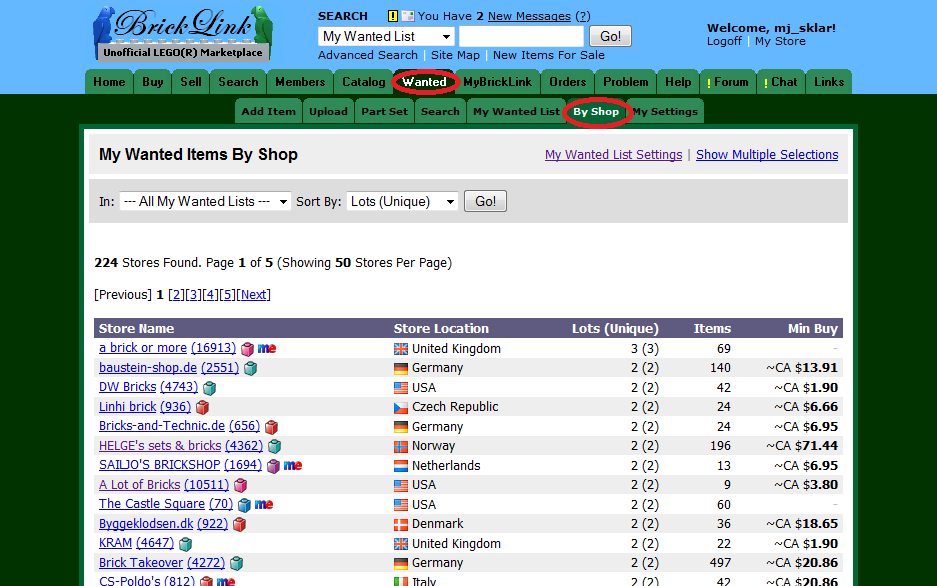
Task: Click Netherlands flag icon
Action: (400, 466)
